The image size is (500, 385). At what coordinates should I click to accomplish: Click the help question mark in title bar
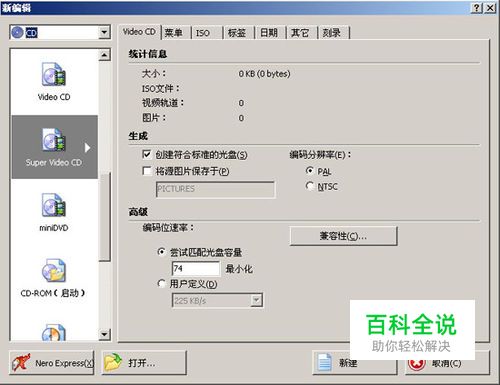pos(477,8)
